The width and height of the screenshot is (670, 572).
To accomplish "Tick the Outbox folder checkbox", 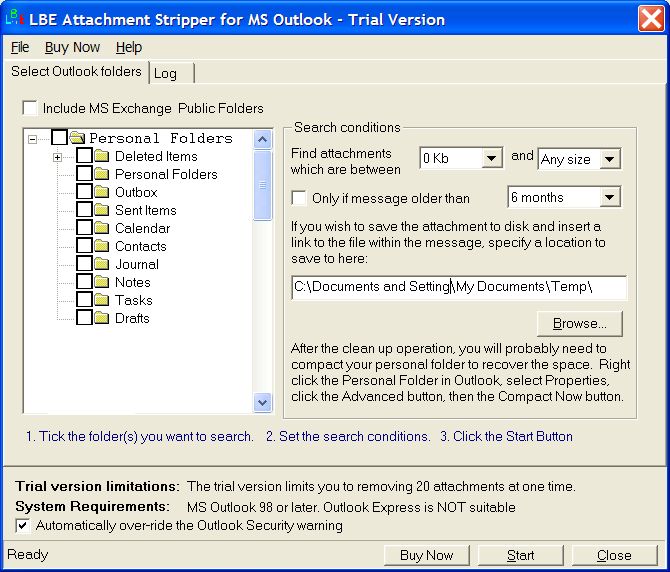I will [85, 191].
